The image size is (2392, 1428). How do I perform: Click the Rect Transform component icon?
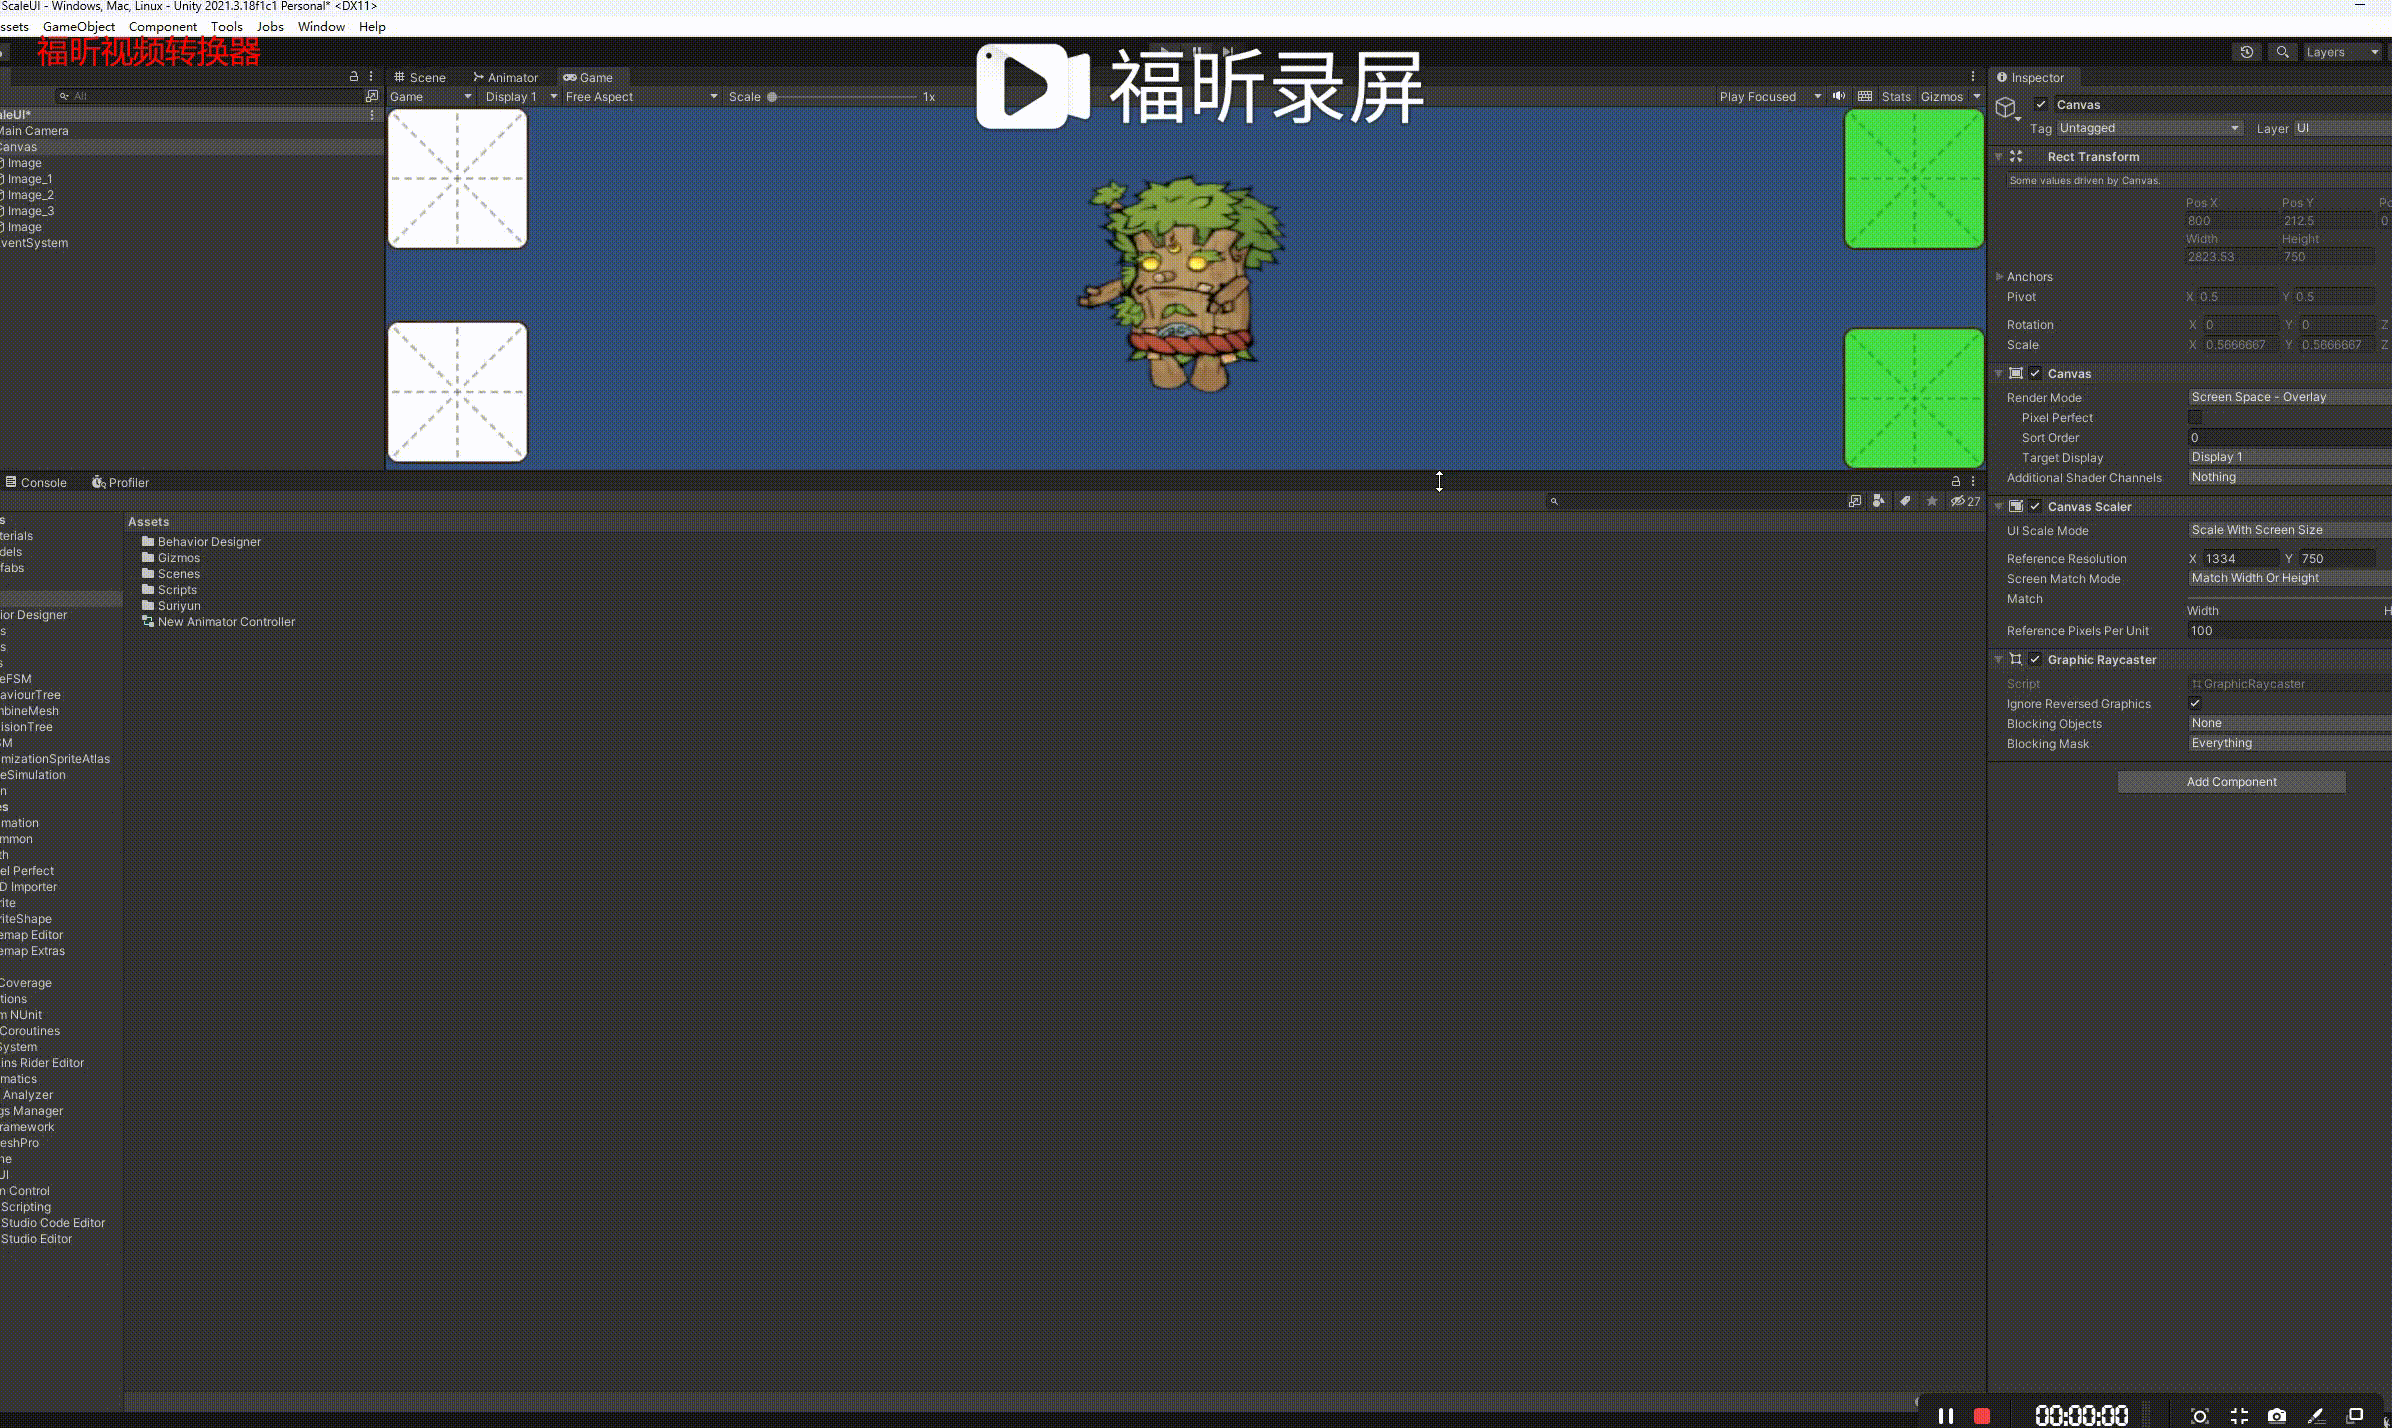pos(2016,157)
